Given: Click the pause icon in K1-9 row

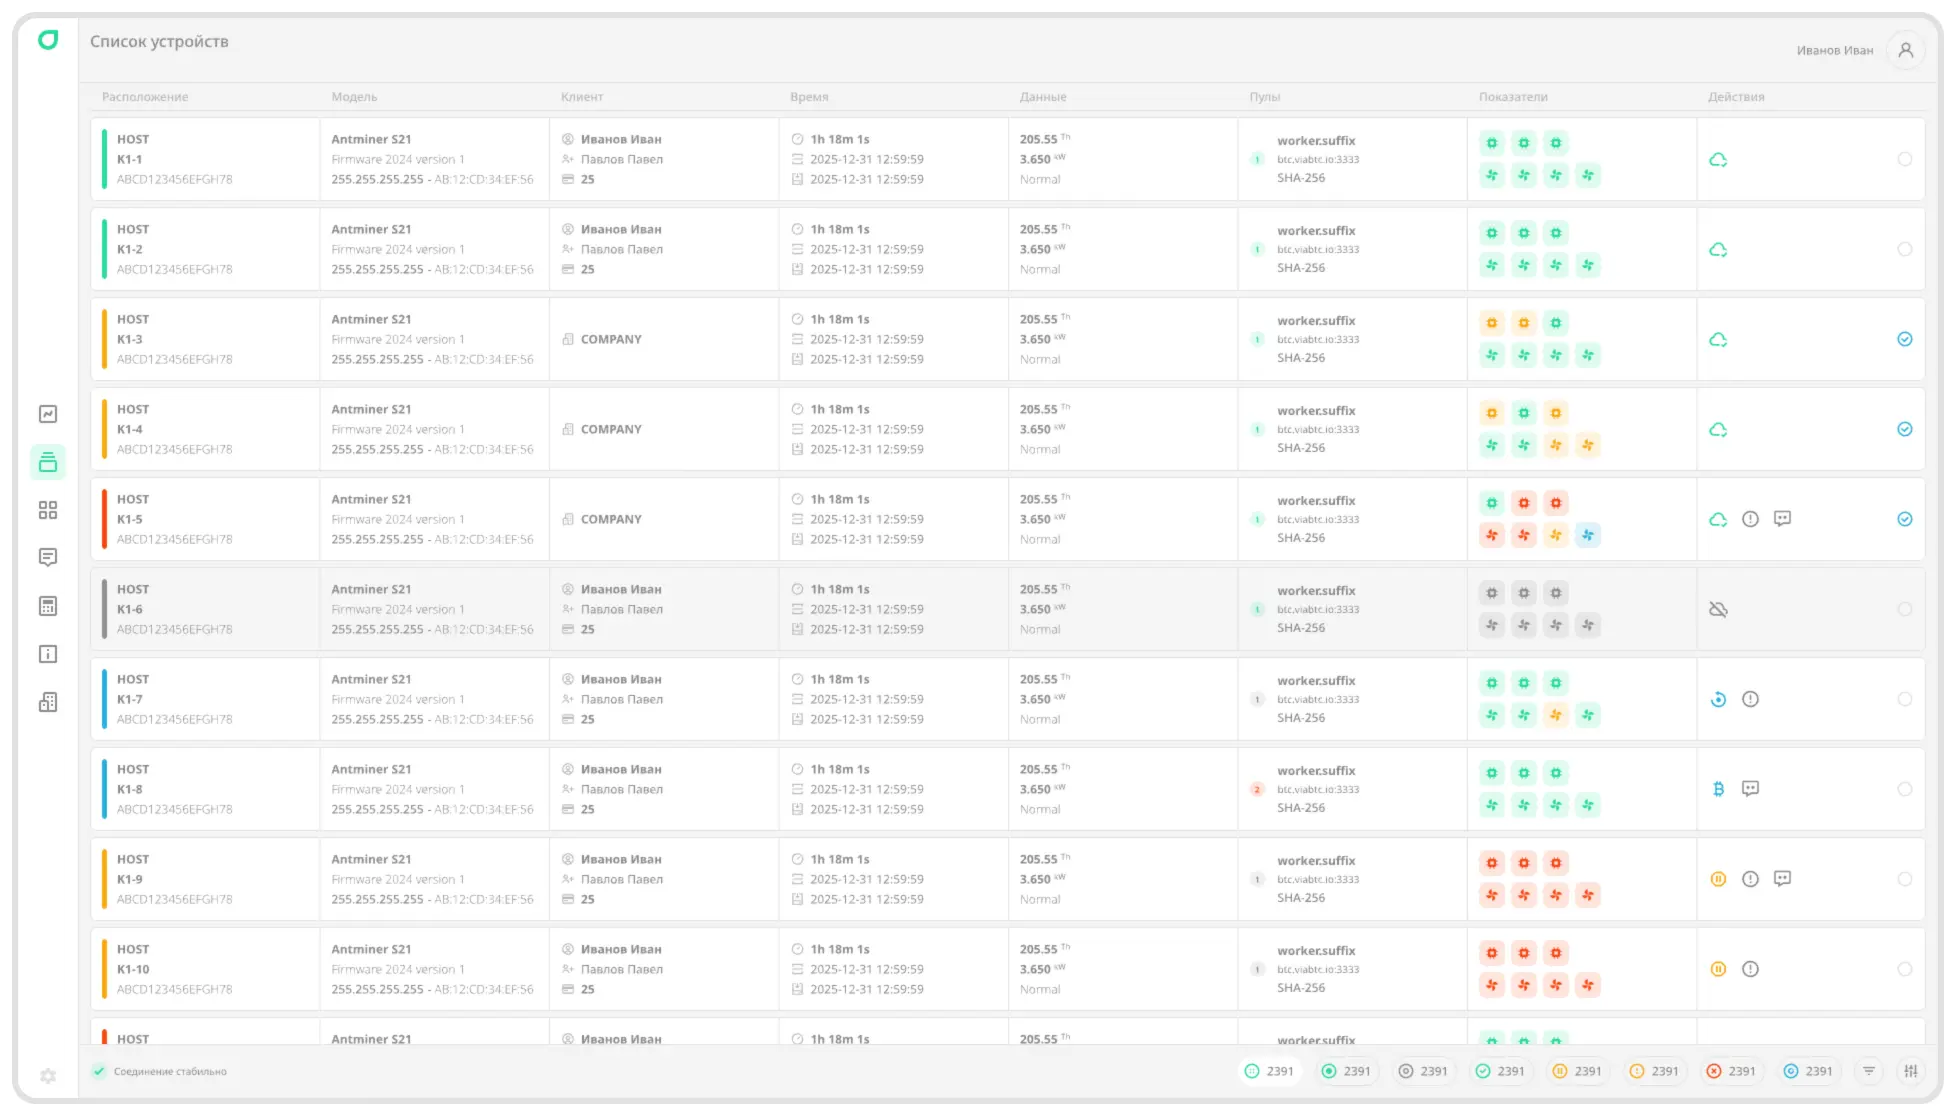Looking at the screenshot, I should tap(1718, 879).
